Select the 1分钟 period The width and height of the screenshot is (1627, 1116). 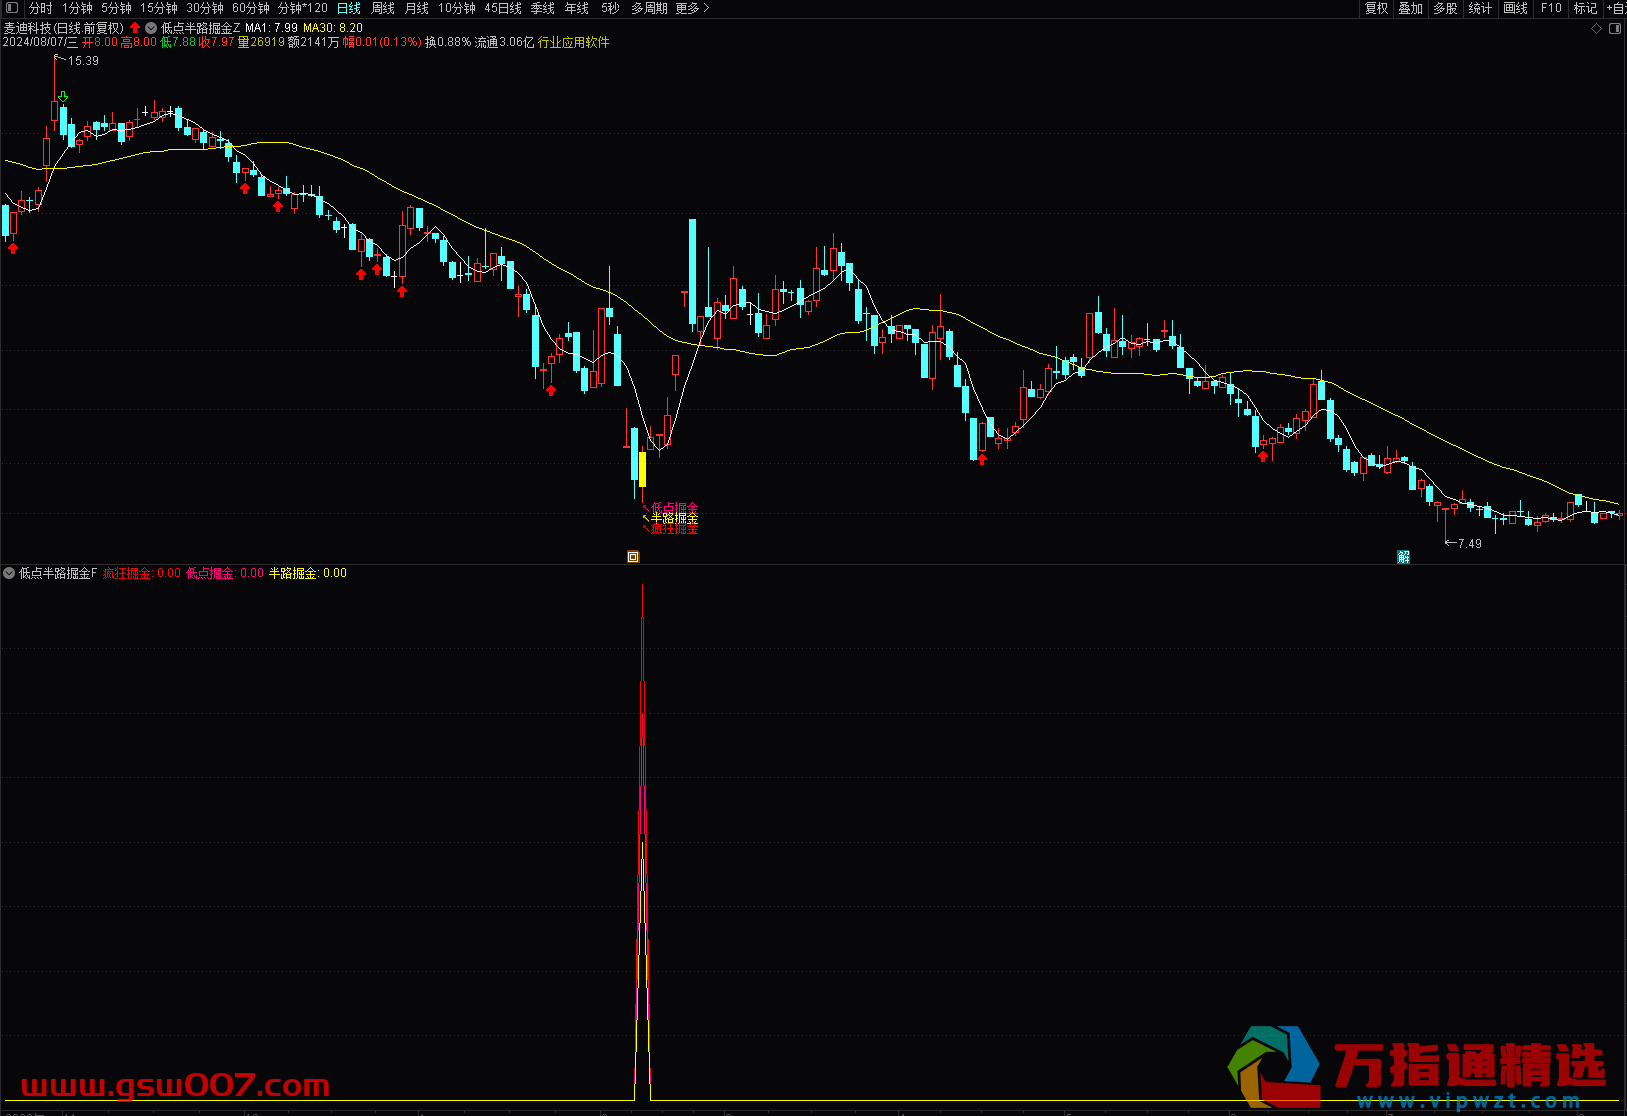pyautogui.click(x=77, y=8)
